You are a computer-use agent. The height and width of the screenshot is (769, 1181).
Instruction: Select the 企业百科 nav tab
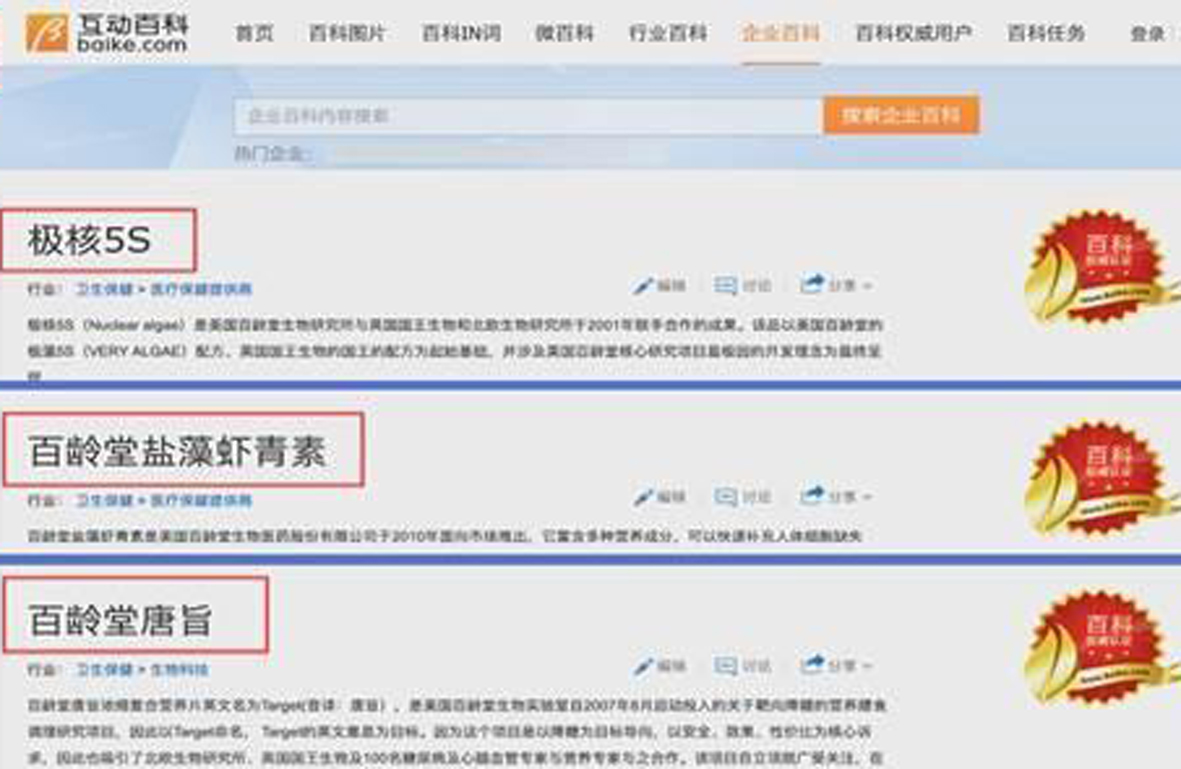click(781, 33)
